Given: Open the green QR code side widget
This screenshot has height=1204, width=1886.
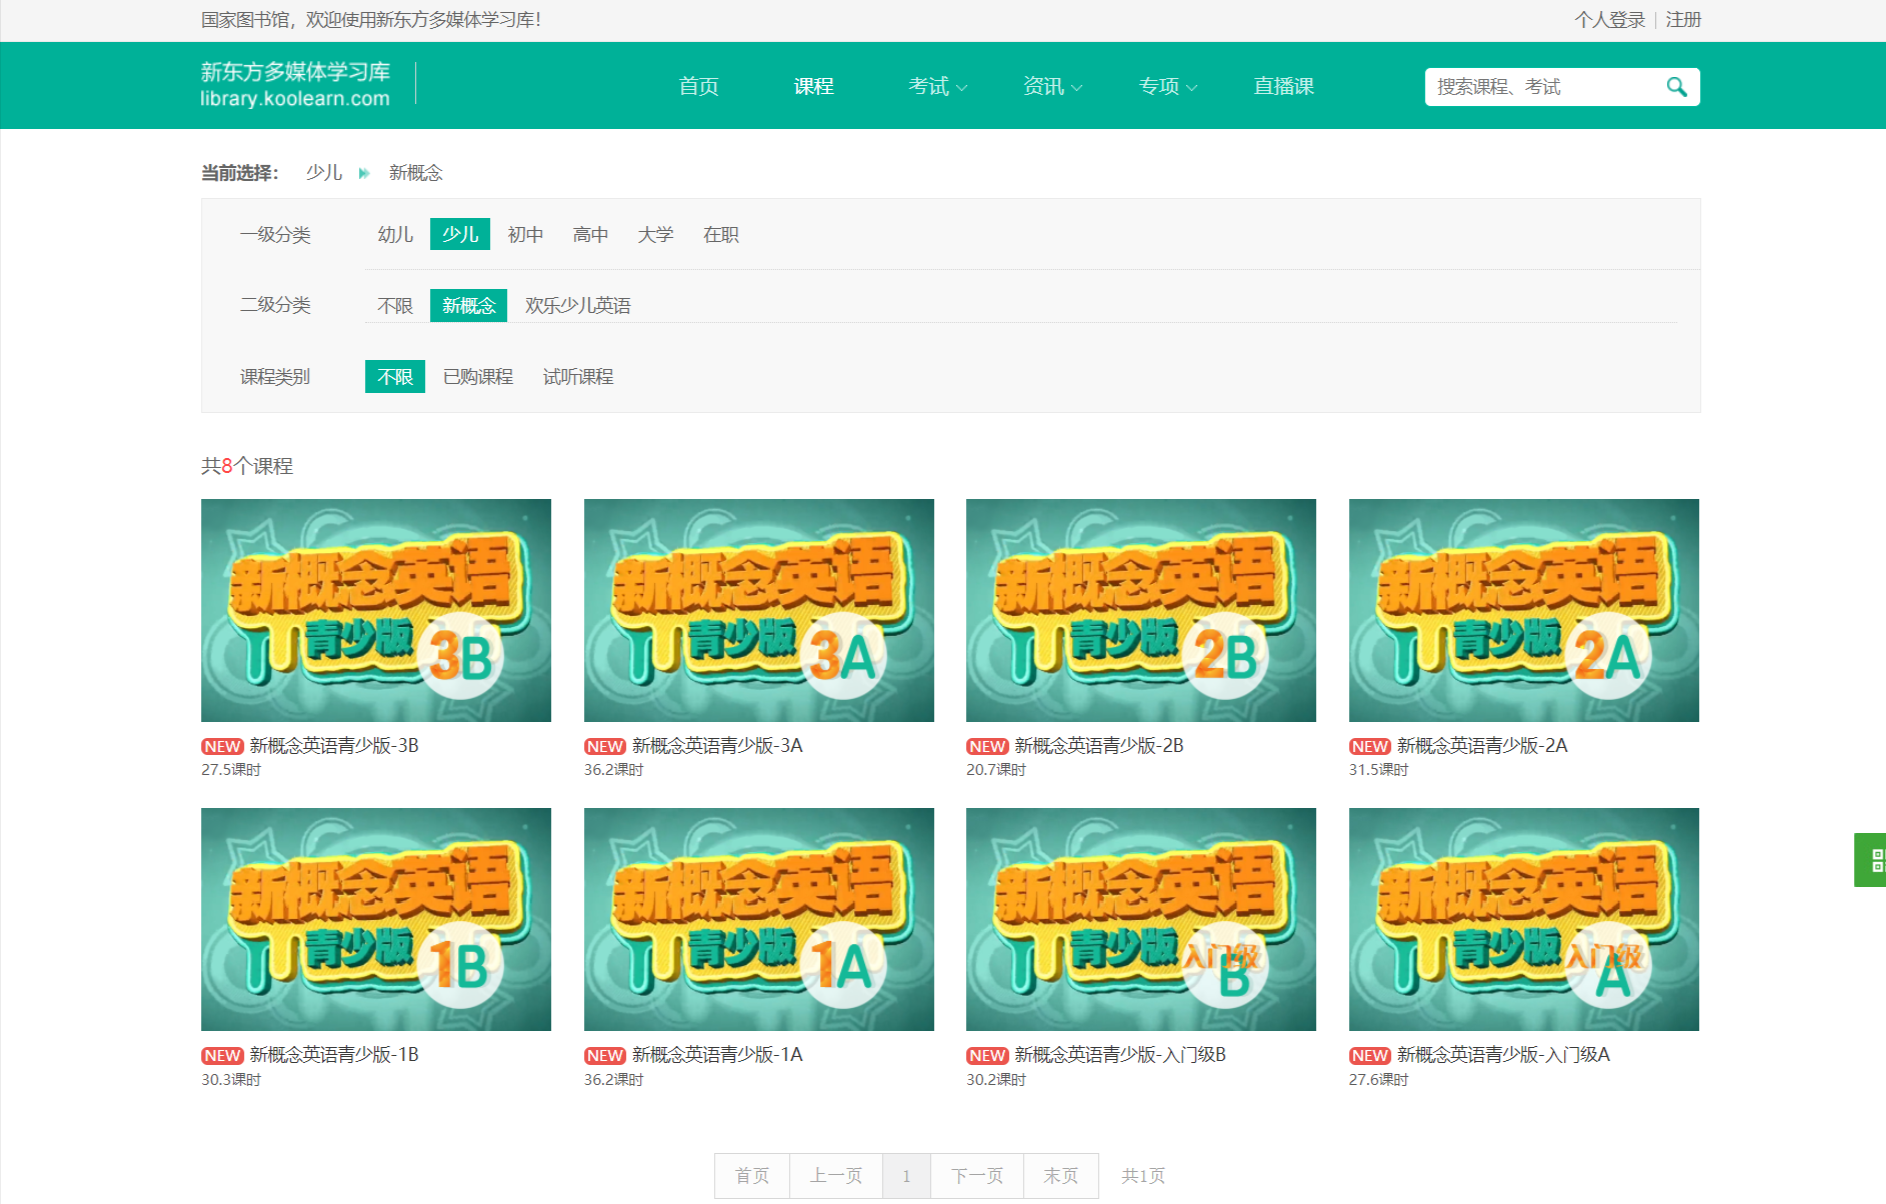Looking at the screenshot, I should pyautogui.click(x=1871, y=860).
